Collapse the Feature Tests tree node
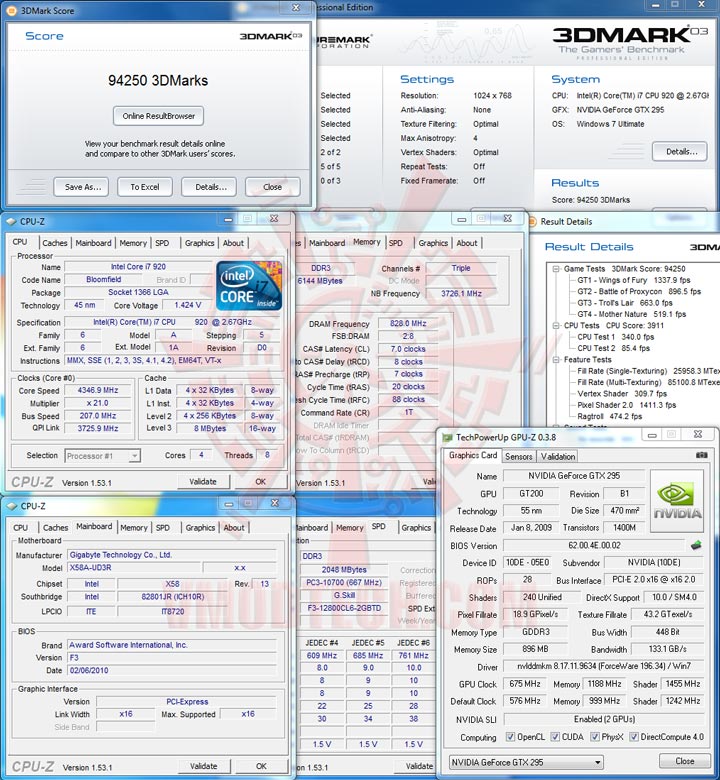Image resolution: width=720 pixels, height=780 pixels. (x=556, y=359)
